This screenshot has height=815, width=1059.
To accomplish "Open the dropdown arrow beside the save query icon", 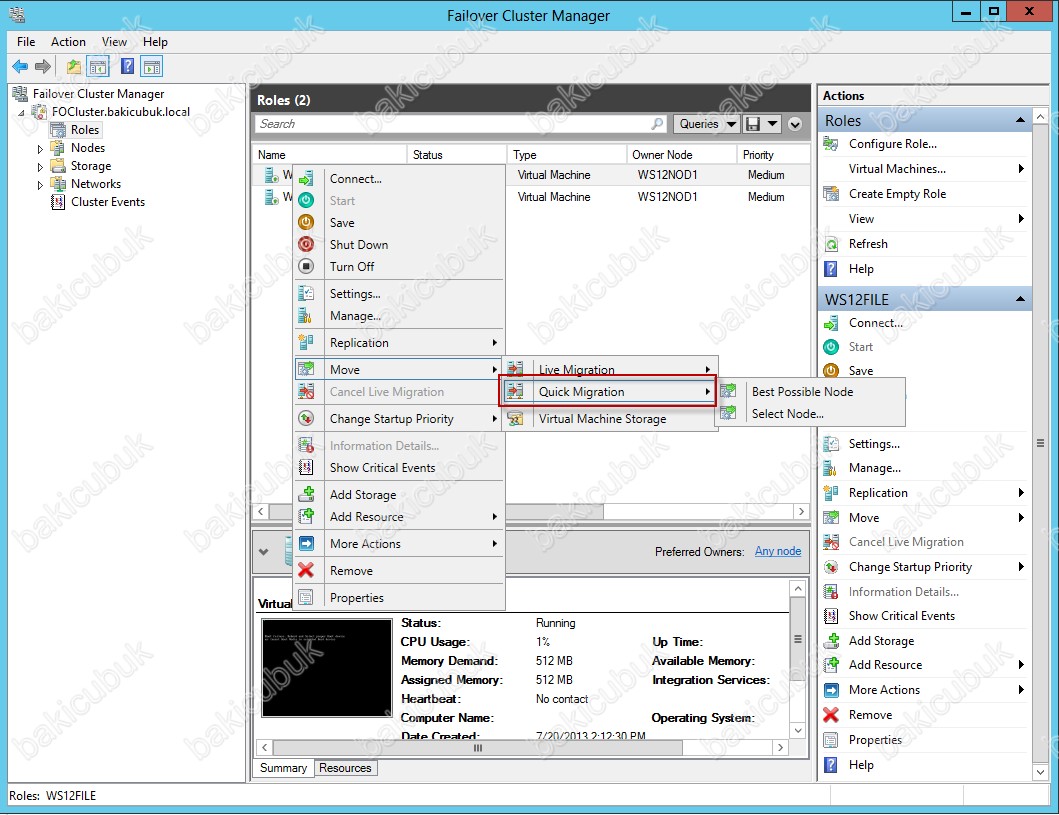I will (772, 124).
